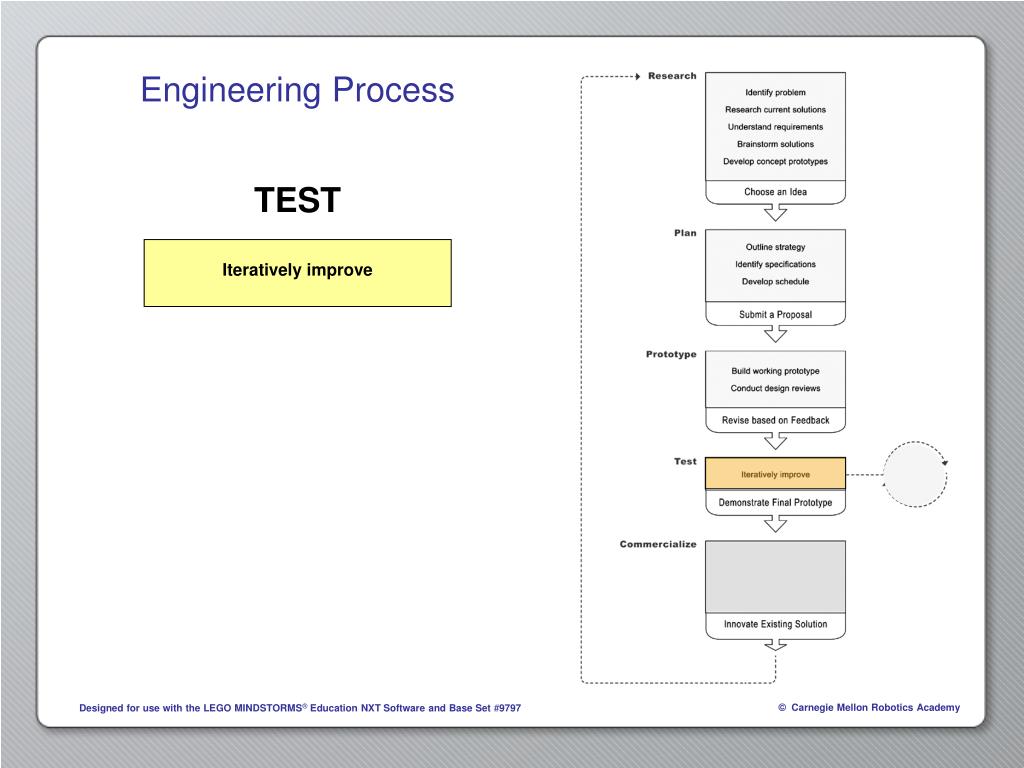
Task: Click the Choose an Idea box
Action: [775, 192]
